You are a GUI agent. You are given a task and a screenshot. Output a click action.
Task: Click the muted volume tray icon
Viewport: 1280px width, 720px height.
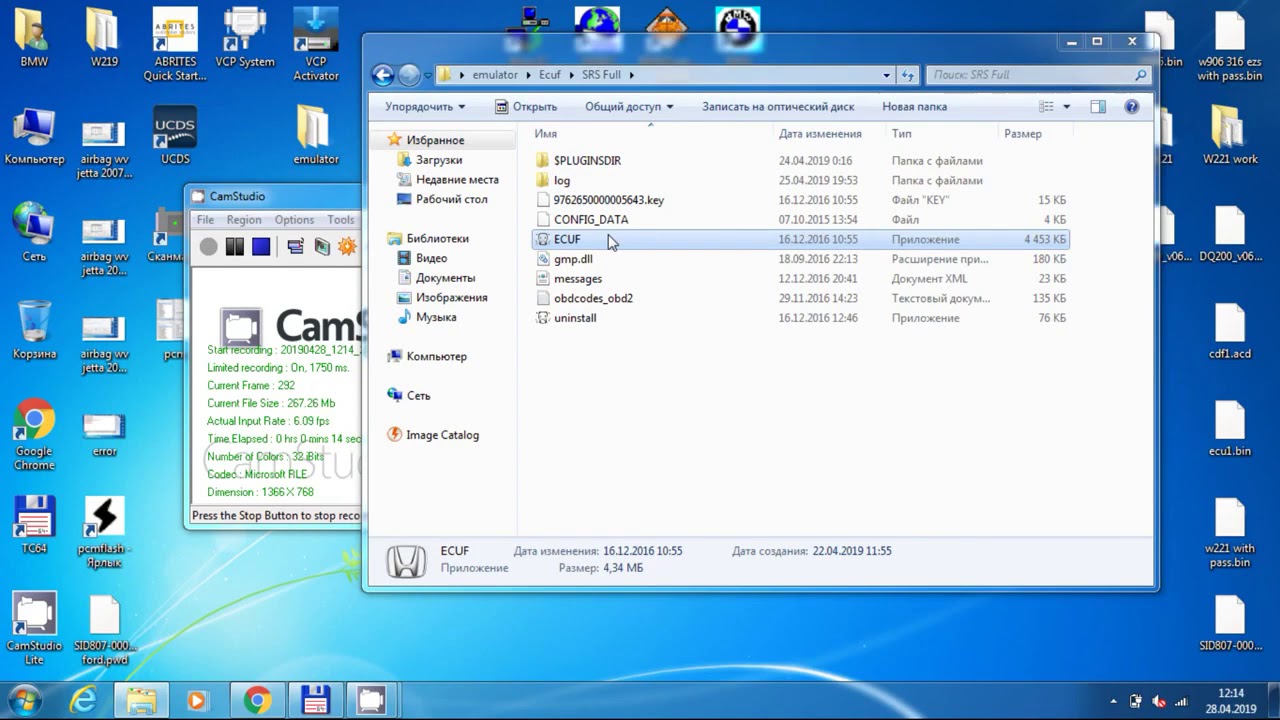[1159, 701]
